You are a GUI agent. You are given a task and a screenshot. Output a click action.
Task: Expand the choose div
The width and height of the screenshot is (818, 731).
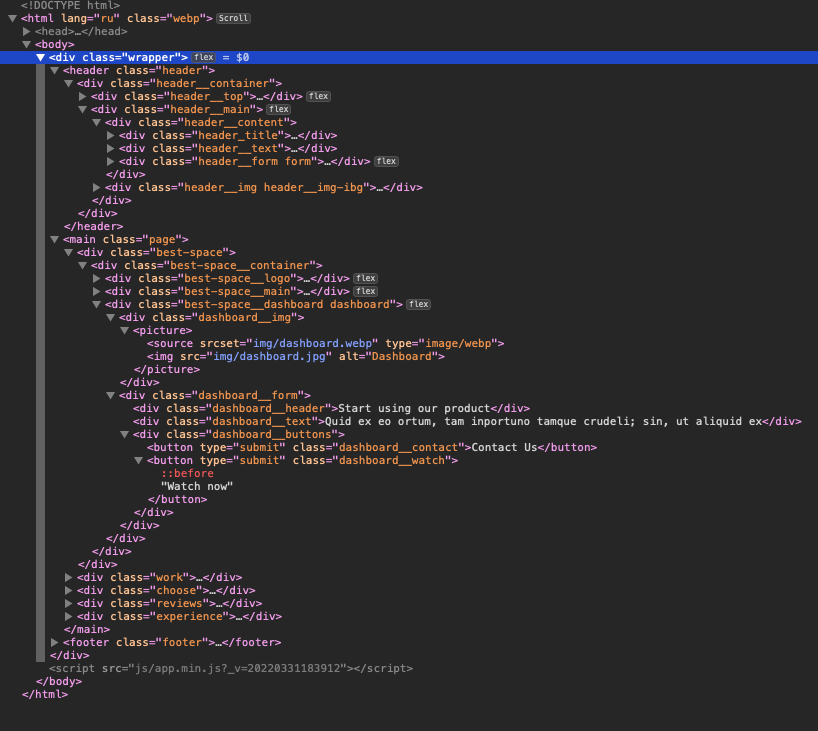tap(68, 591)
